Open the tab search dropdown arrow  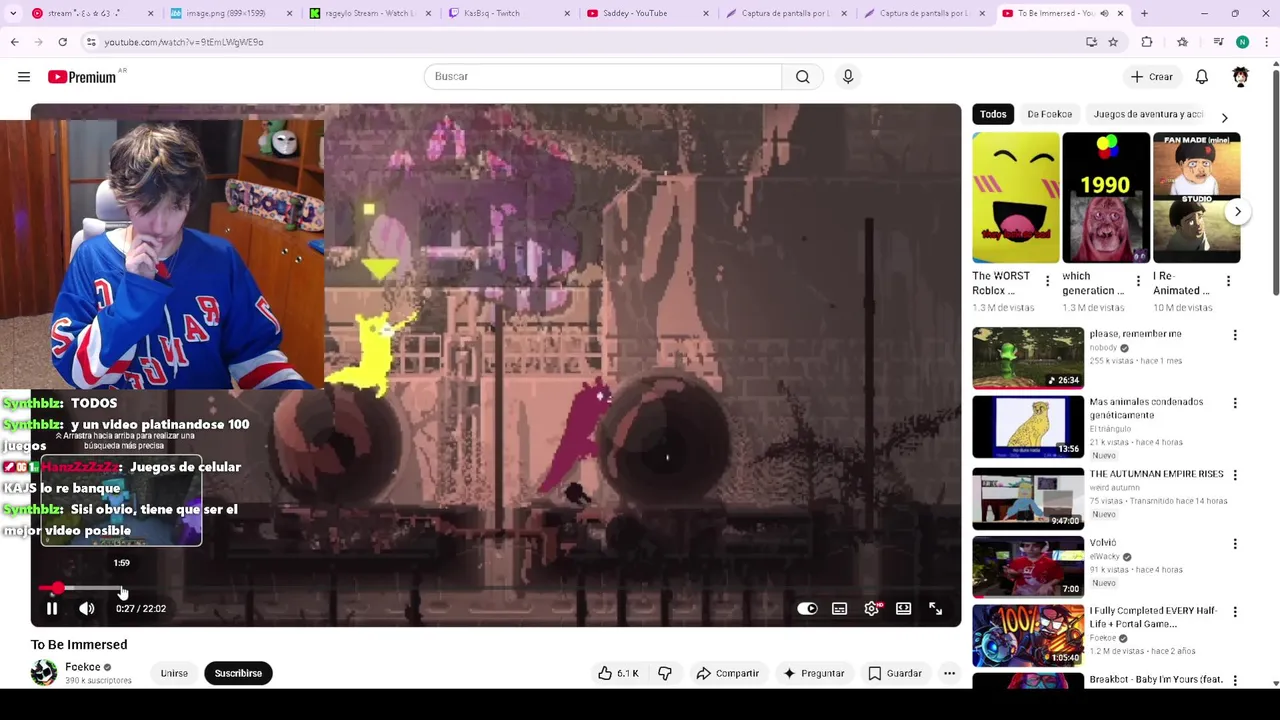14,13
